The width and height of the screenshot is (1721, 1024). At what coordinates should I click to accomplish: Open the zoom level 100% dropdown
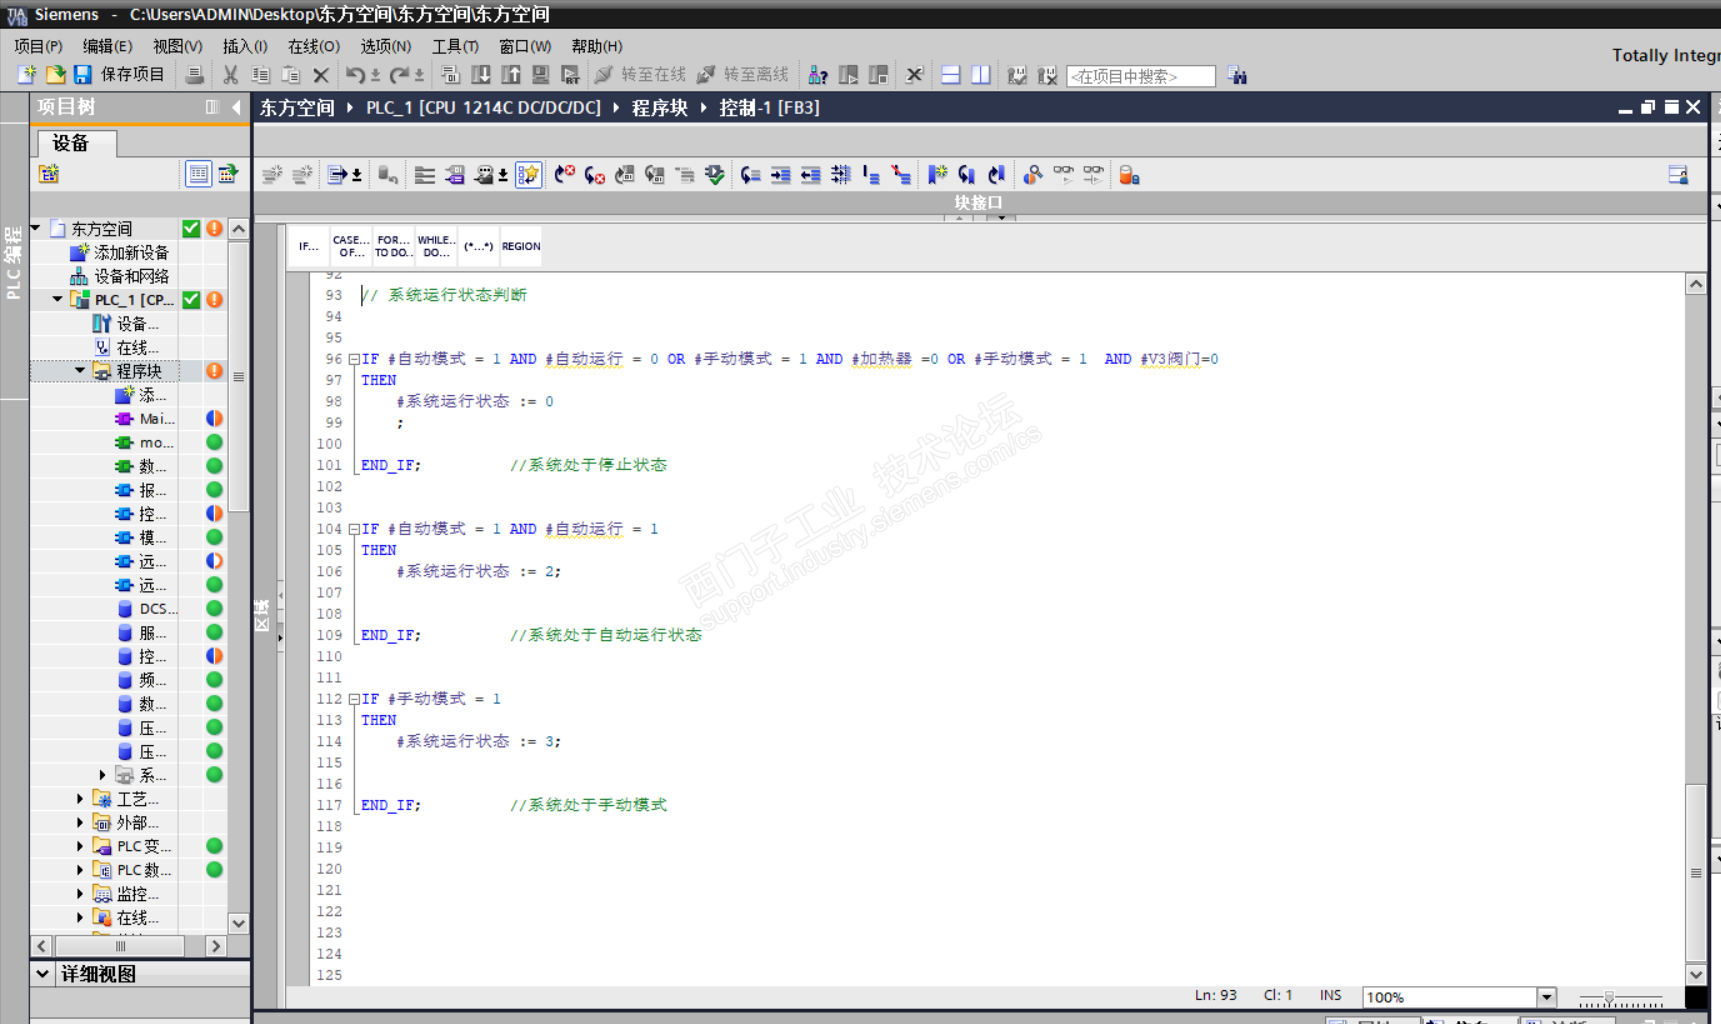click(x=1546, y=997)
